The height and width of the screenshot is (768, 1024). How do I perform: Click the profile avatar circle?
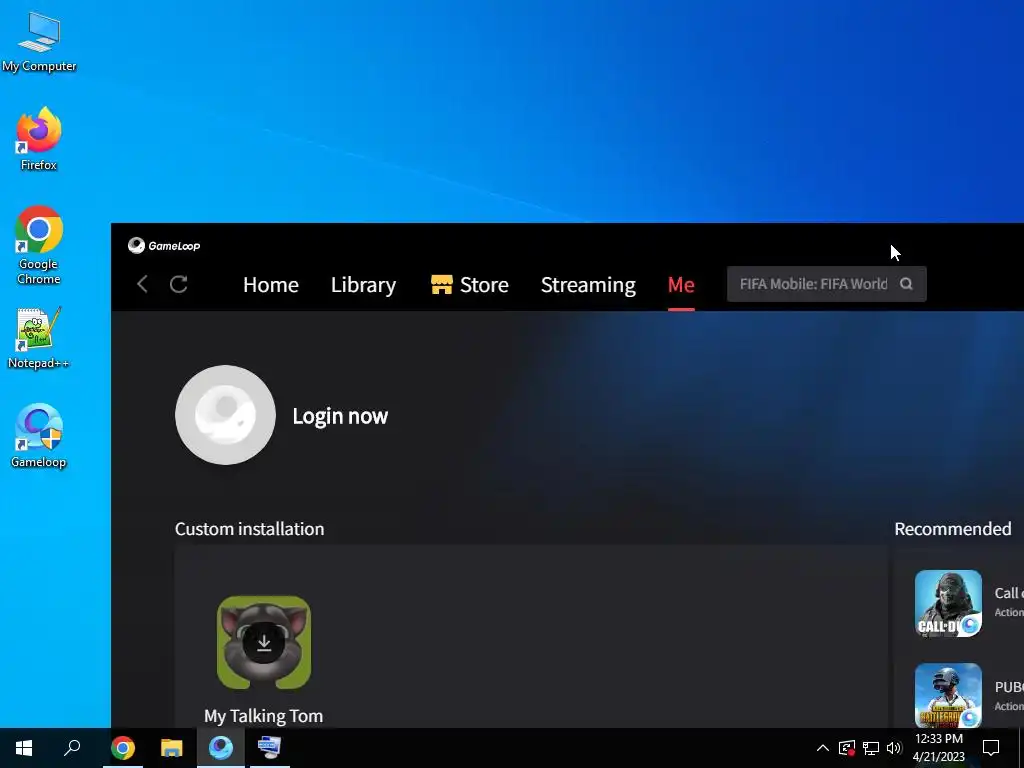225,415
